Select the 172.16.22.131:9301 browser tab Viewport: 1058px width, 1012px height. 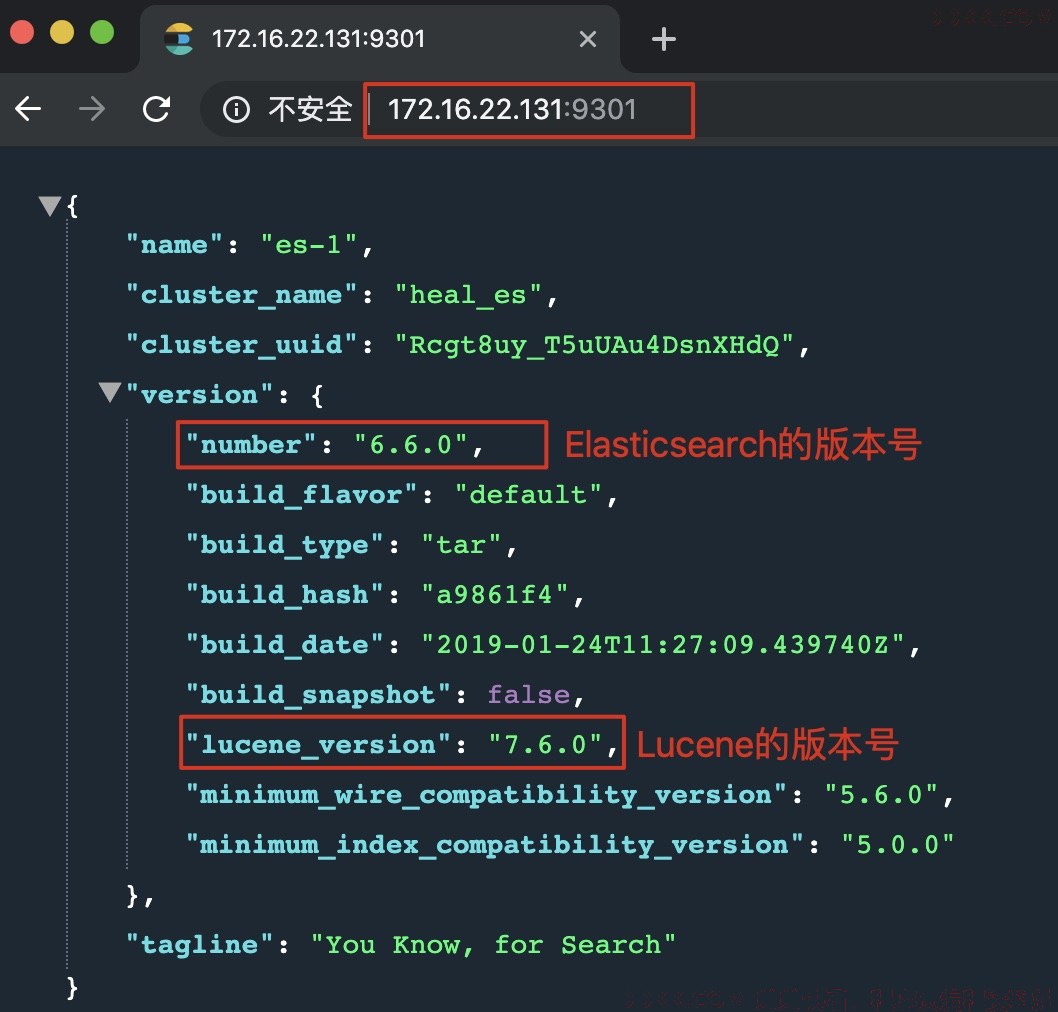click(x=380, y=39)
